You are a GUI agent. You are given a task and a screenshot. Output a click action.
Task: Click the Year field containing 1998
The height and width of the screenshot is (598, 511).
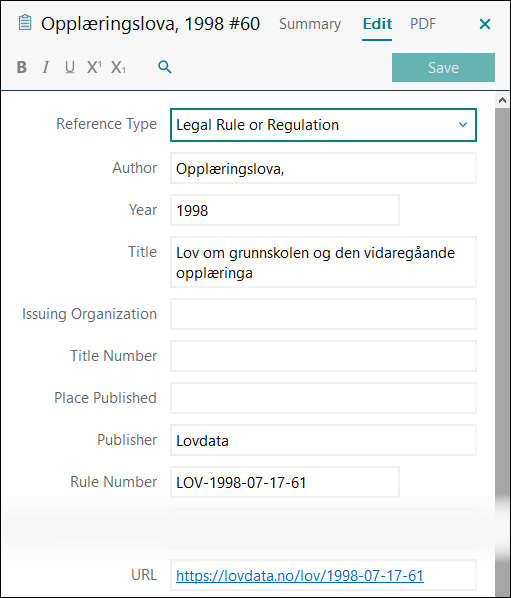click(285, 210)
